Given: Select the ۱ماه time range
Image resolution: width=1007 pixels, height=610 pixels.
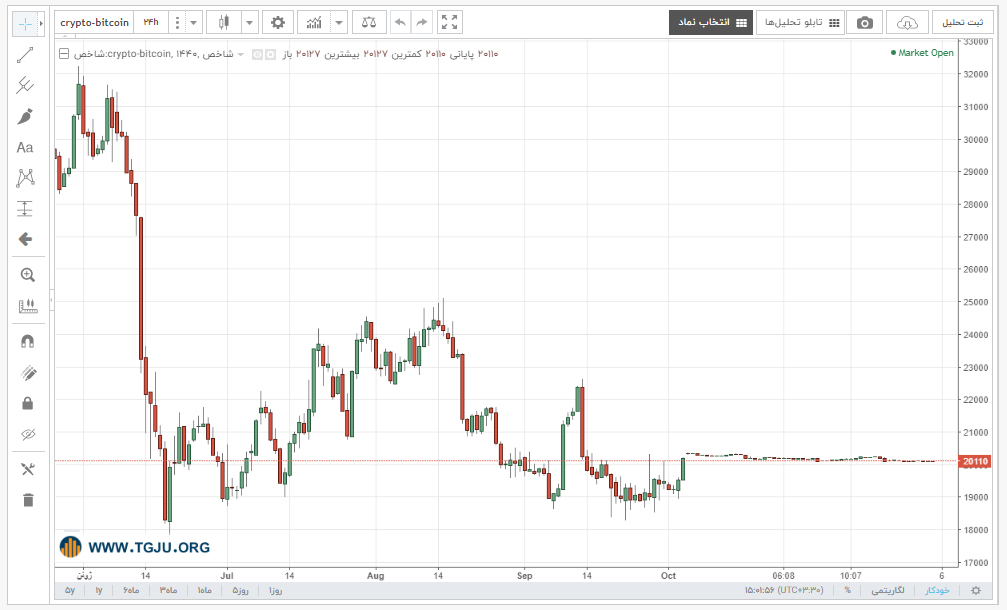Looking at the screenshot, I should click(204, 590).
